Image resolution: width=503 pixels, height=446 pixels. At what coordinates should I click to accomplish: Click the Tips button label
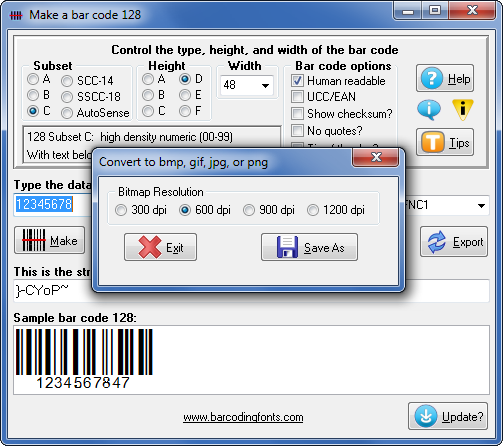click(459, 143)
